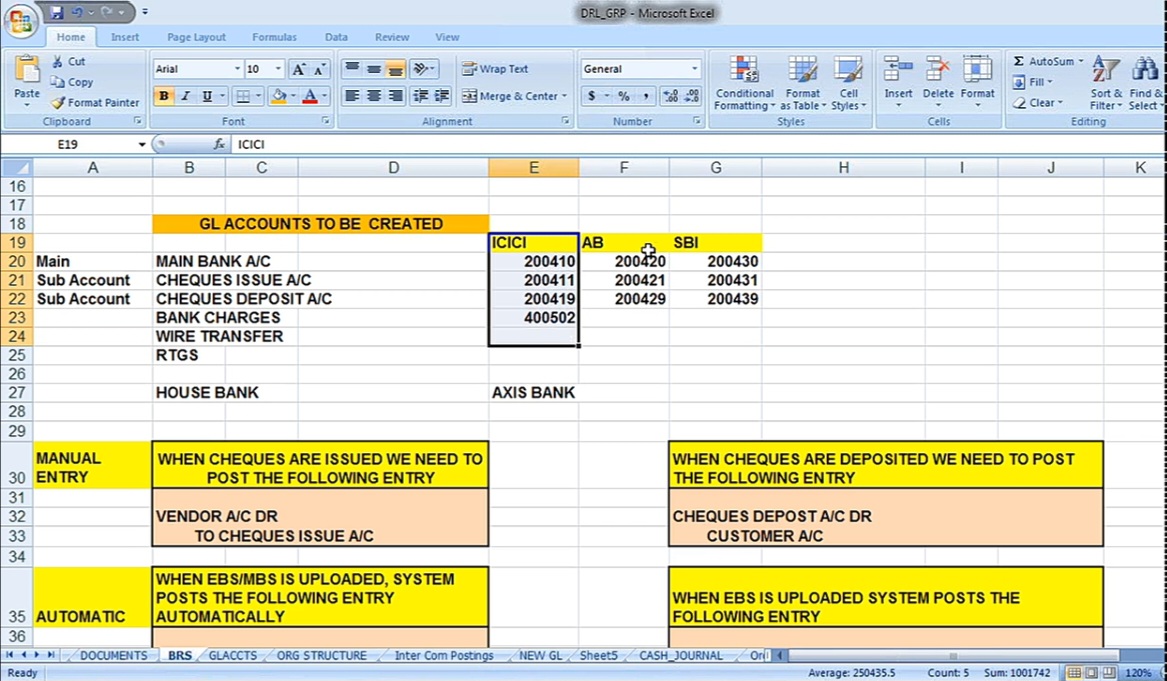
Task: Toggle Italic formatting
Action: pos(185,96)
